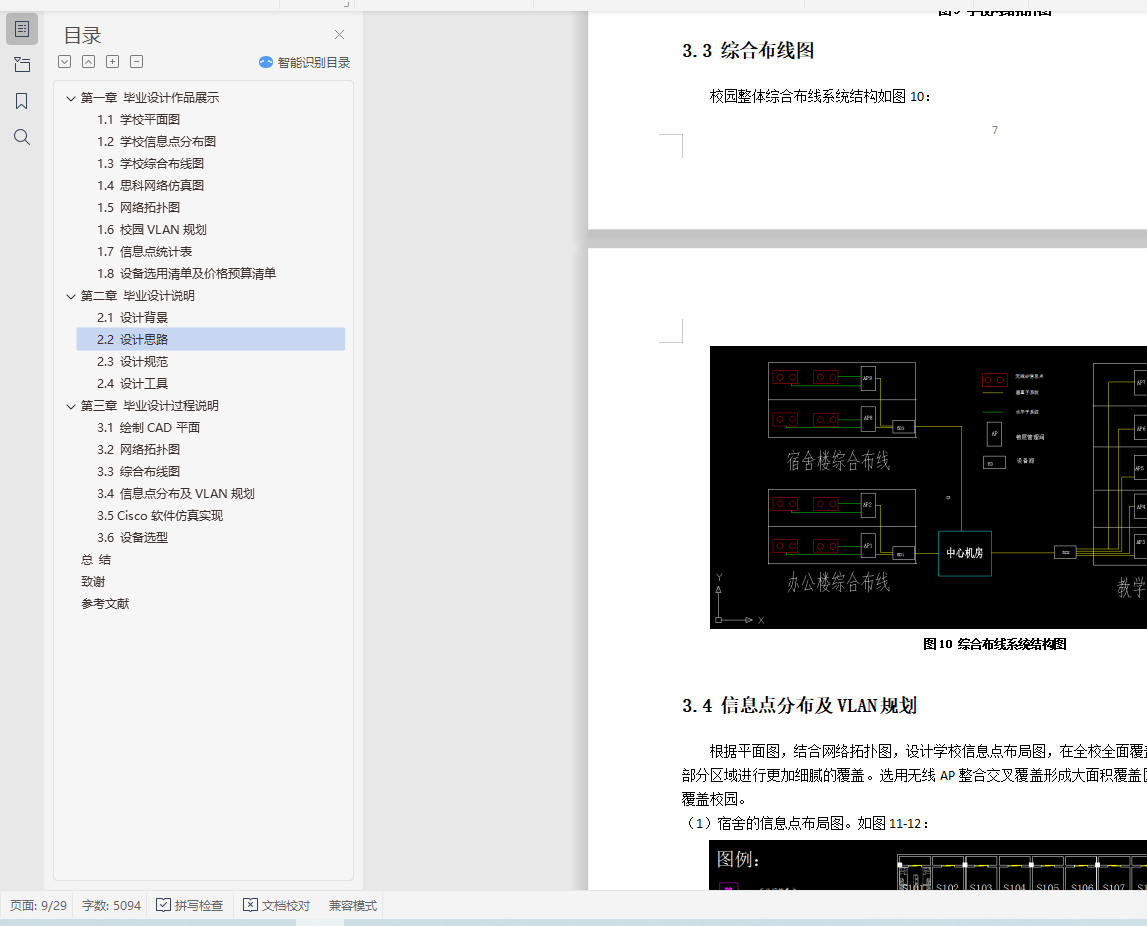The image size is (1147, 926).
Task: Go to 1.8 设备选用清单及价格预算清单
Action: 187,274
